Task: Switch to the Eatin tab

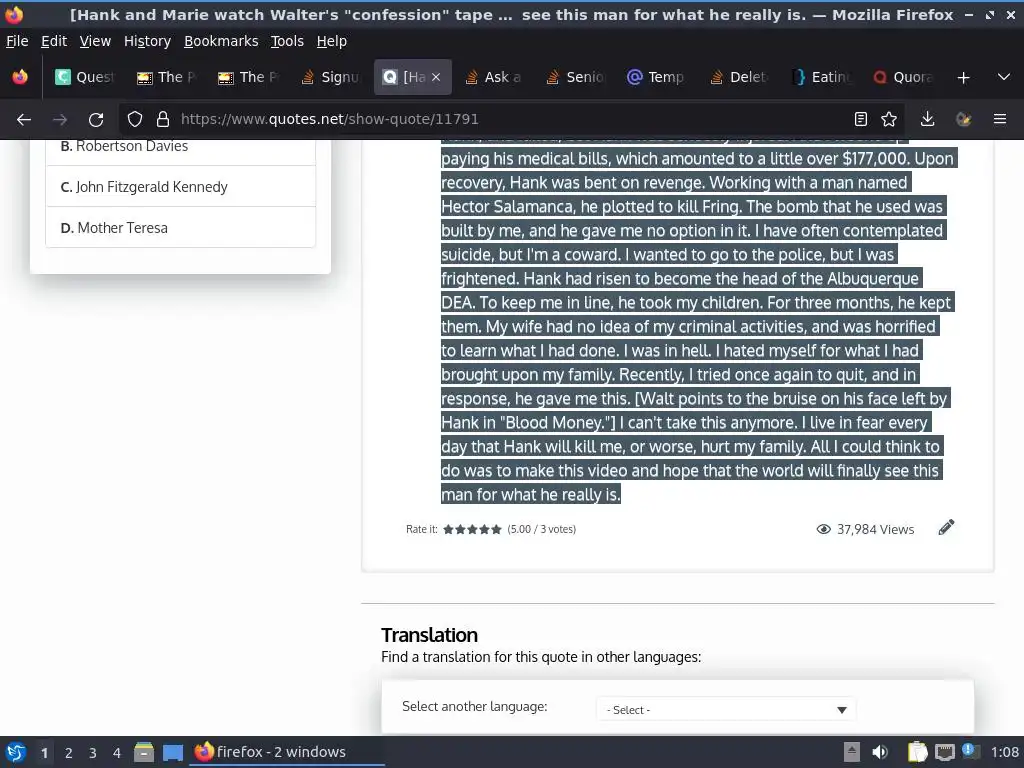Action: click(821, 77)
